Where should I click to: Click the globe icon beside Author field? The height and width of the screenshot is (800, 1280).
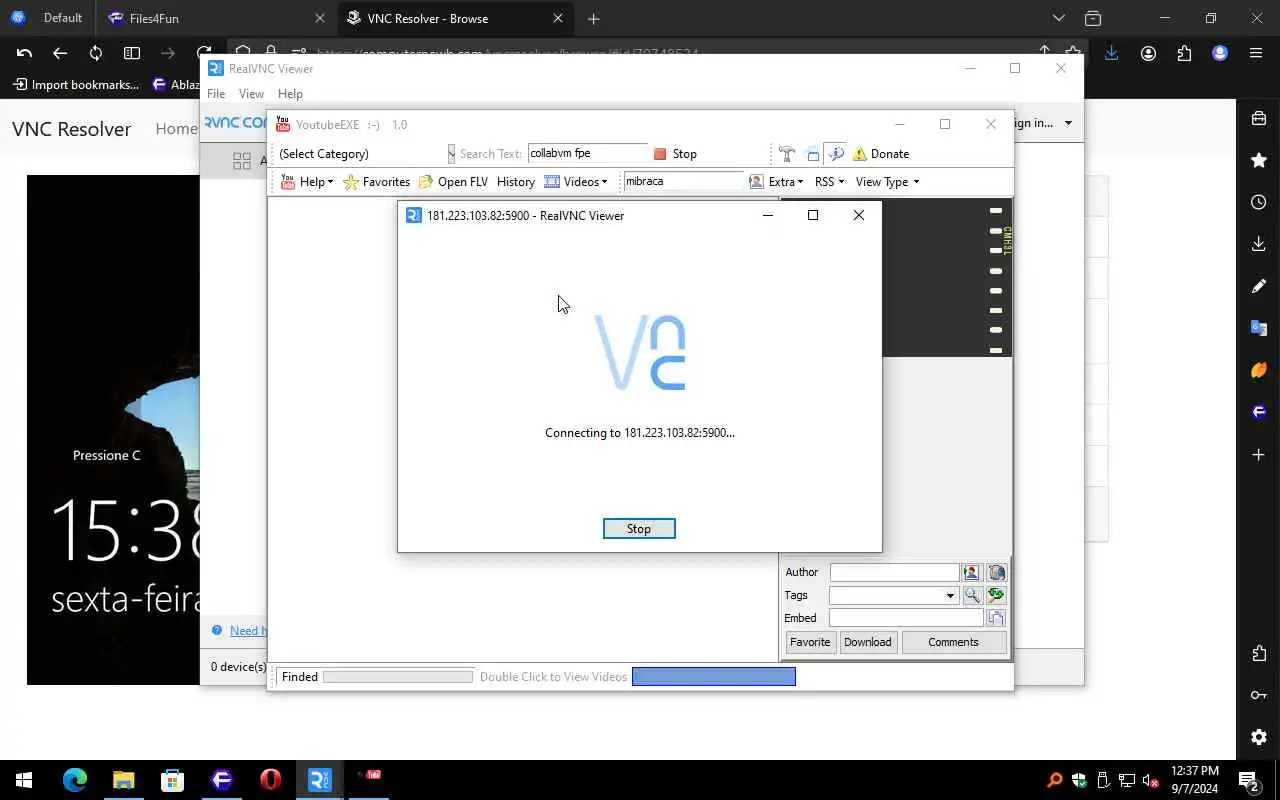click(996, 572)
